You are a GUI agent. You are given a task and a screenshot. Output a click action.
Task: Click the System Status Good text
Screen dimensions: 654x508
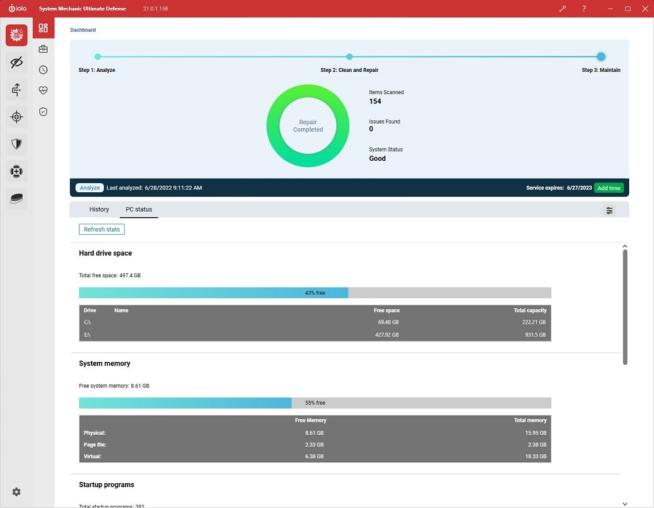click(377, 158)
